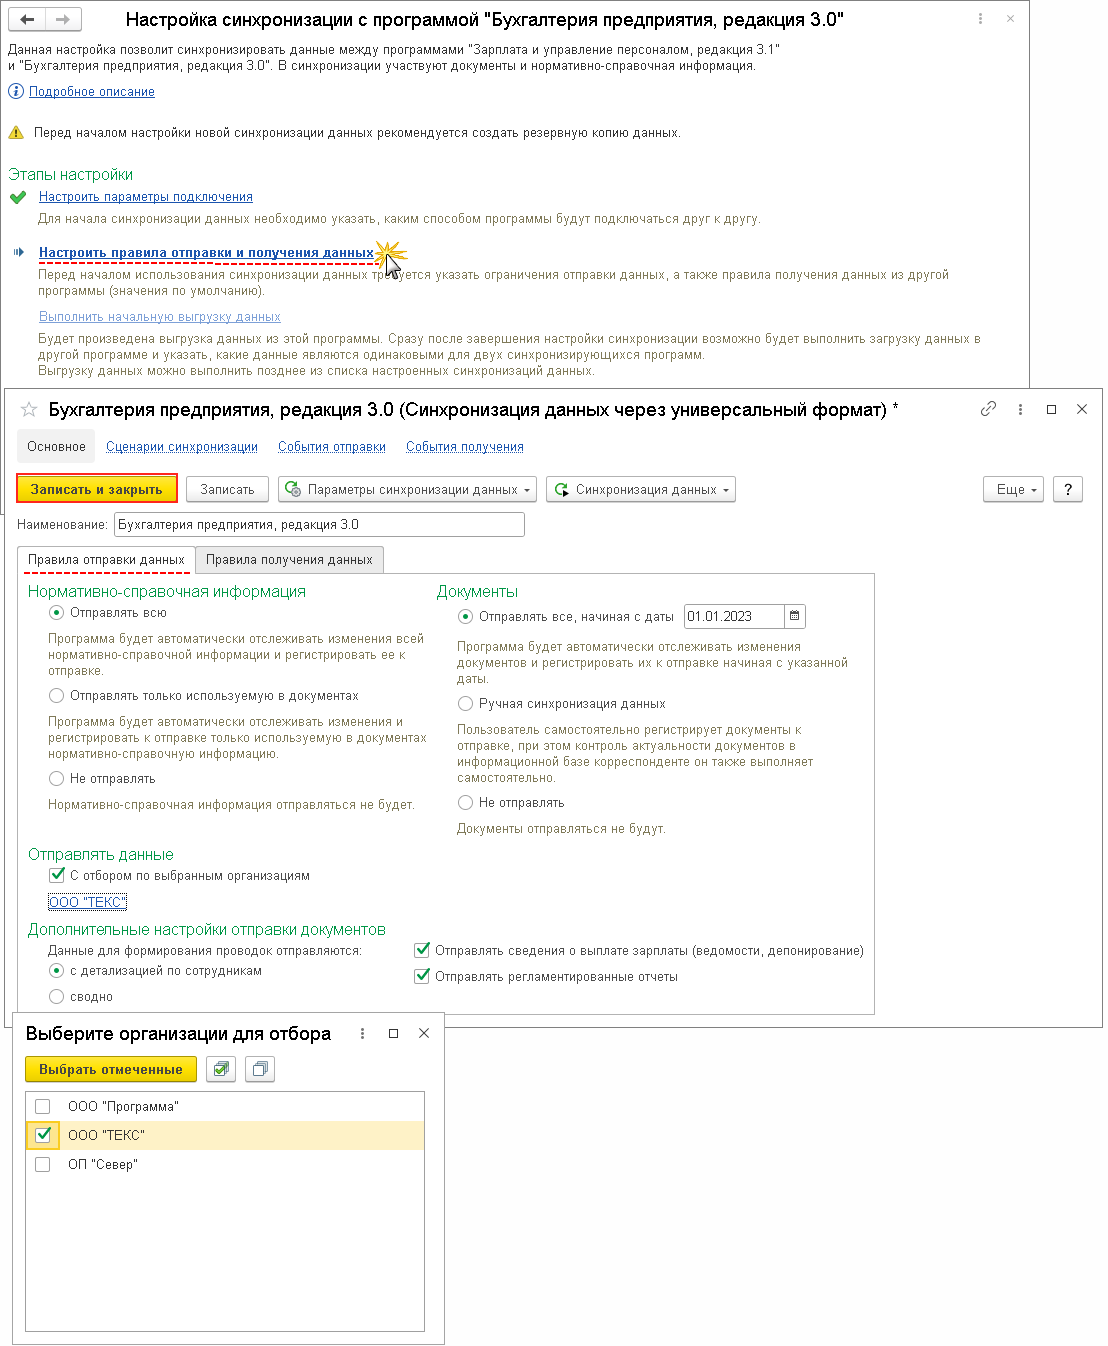Uncheck sending salary payment information checkbox
Image resolution: width=1108 pixels, height=1346 pixels.
coord(422,950)
